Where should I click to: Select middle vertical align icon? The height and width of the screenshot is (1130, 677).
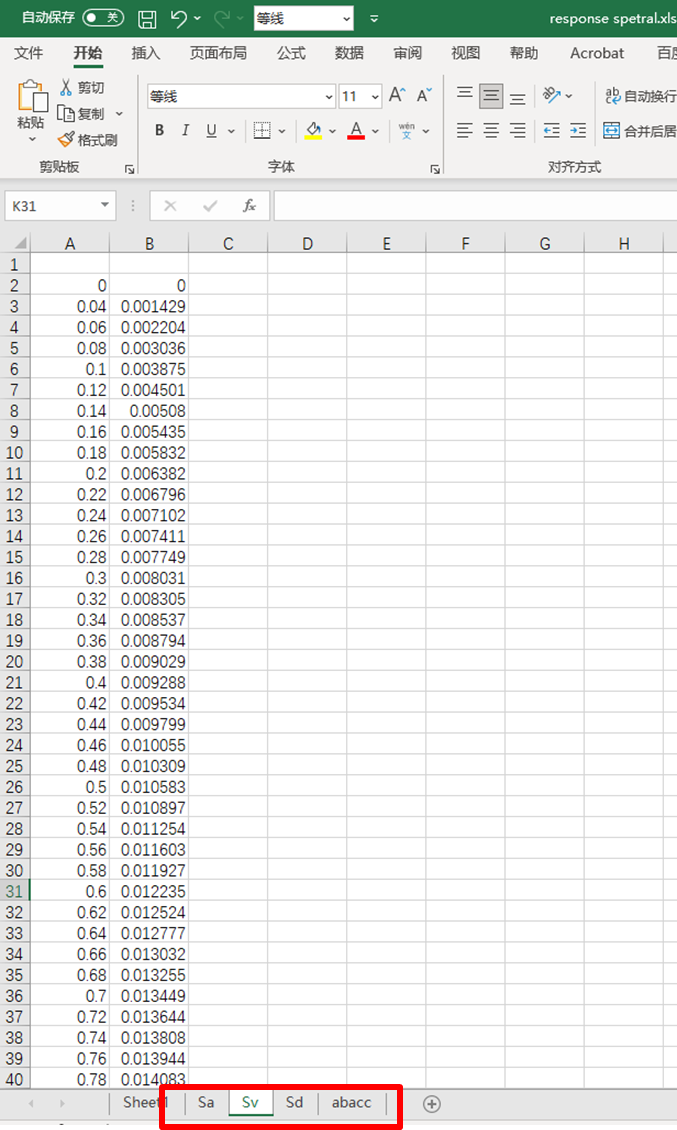coord(491,95)
